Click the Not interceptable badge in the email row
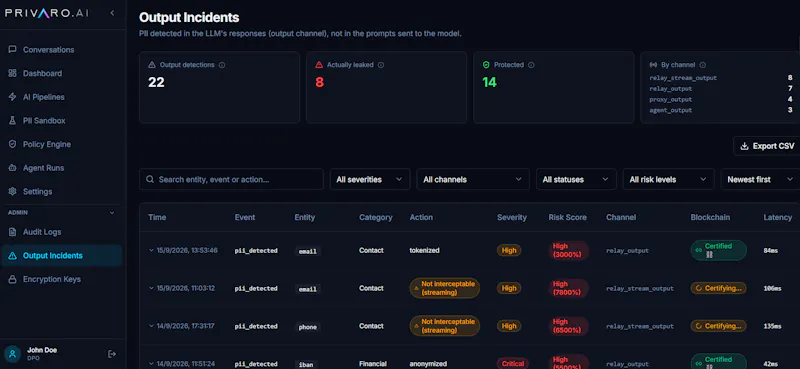 coord(444,288)
